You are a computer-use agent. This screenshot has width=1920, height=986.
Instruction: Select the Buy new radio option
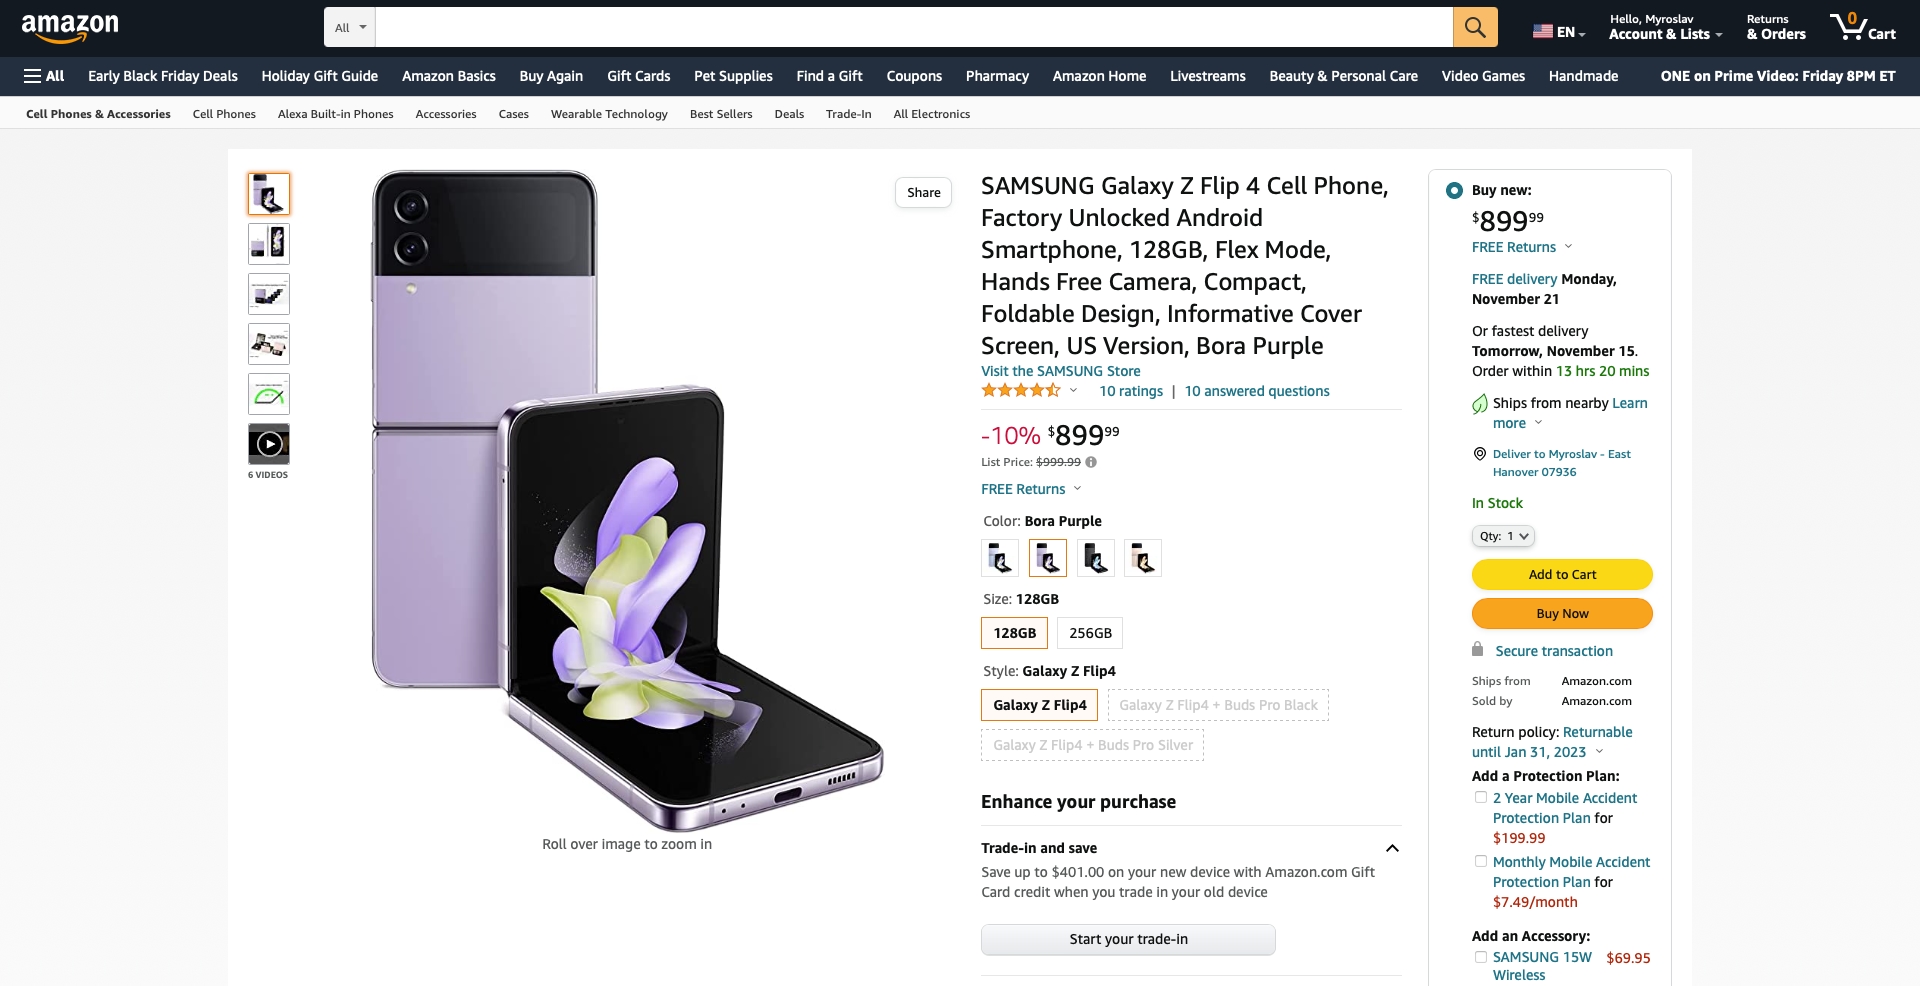1454,190
